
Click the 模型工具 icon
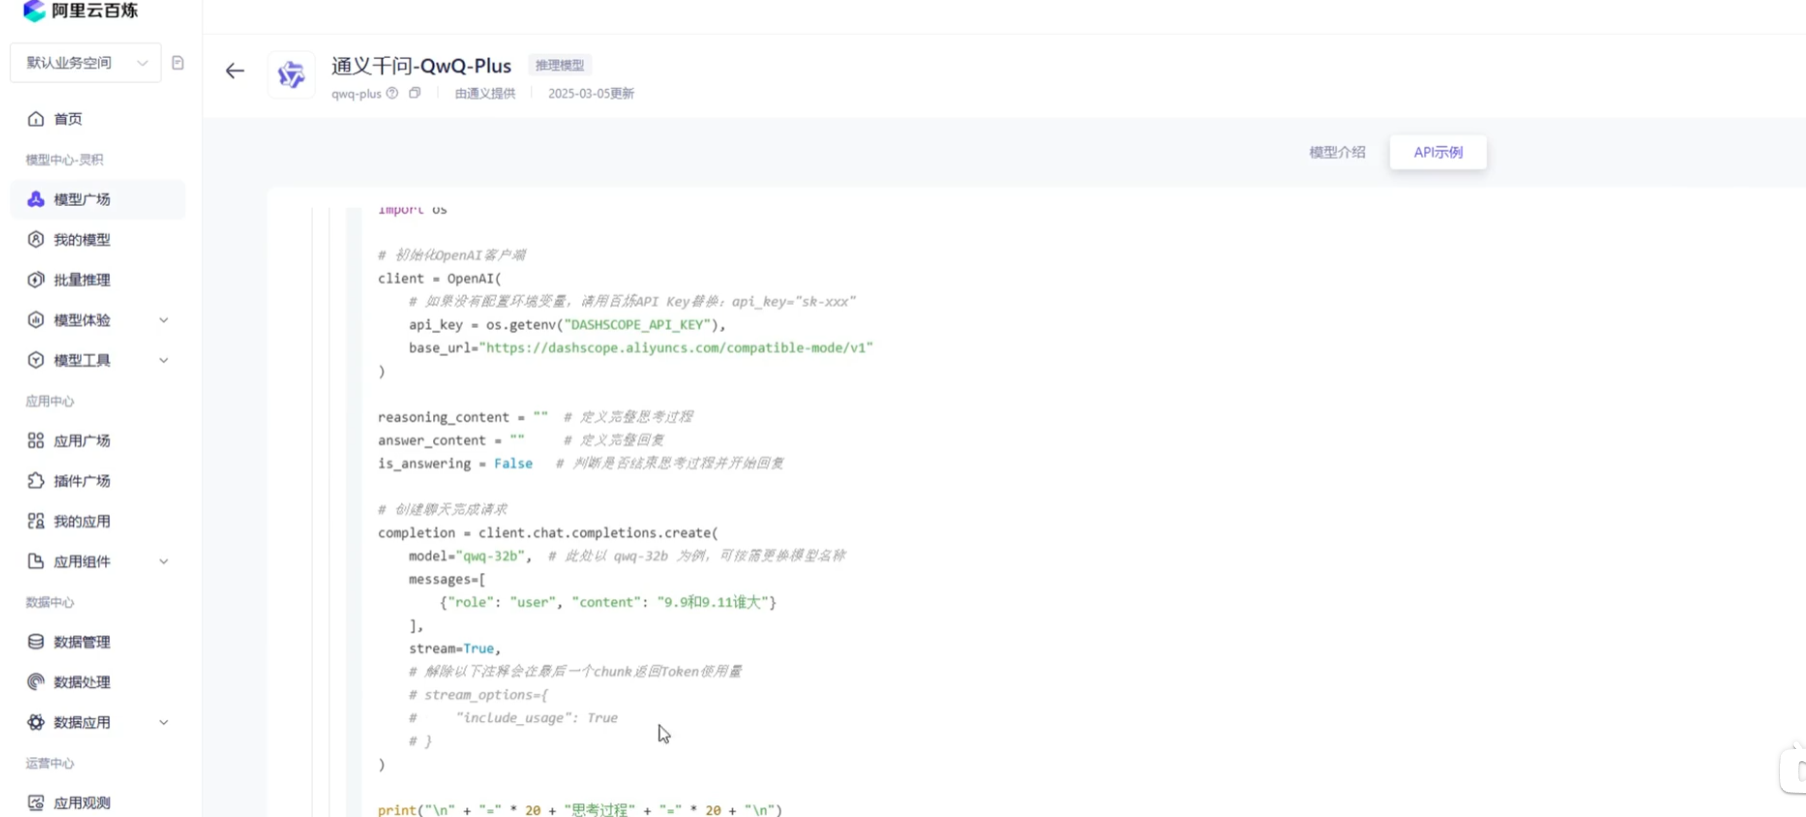coord(36,360)
